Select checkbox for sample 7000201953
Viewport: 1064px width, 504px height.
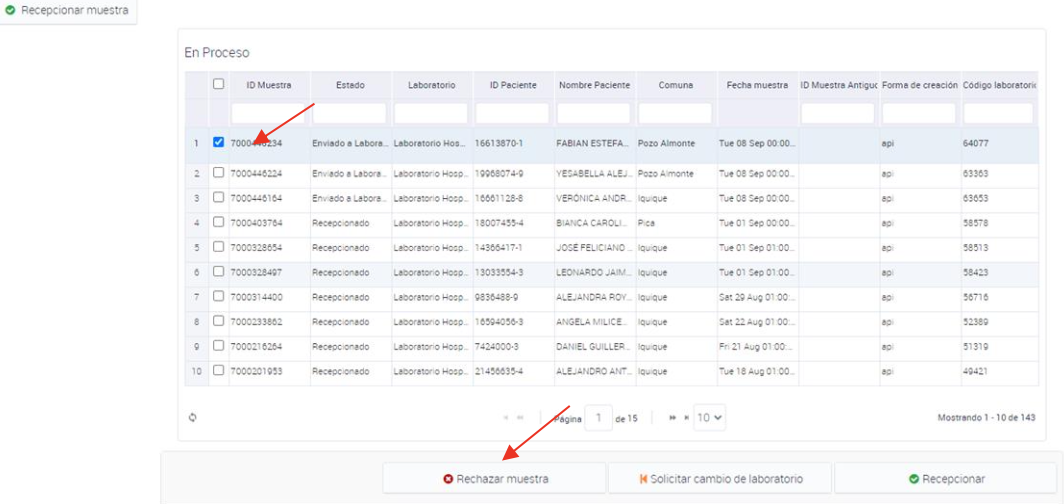tap(218, 370)
